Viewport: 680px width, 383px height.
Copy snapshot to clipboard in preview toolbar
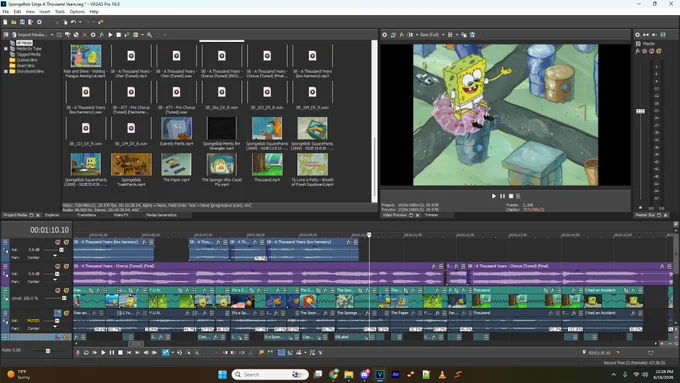pos(464,35)
